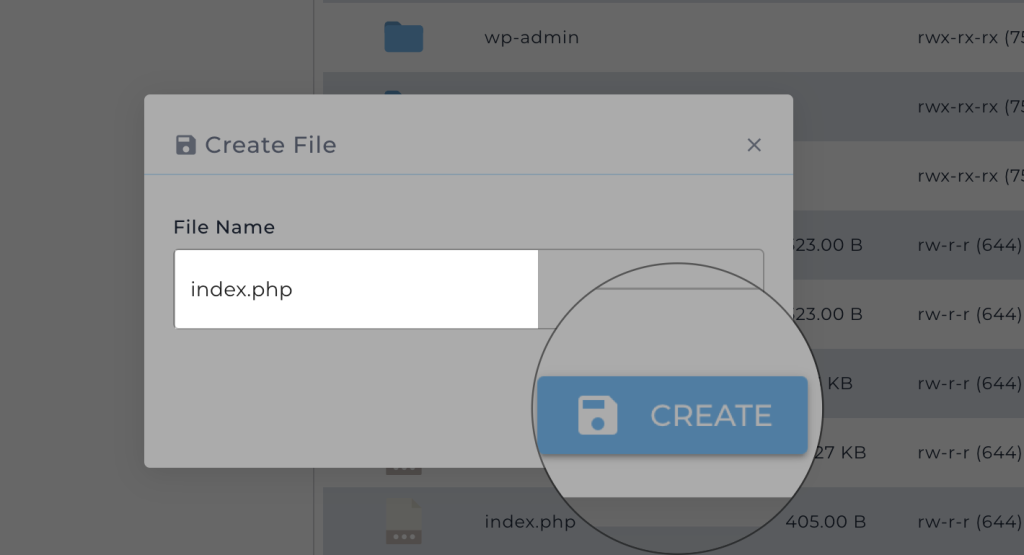The image size is (1024, 555).
Task: Open index.php from the file list
Action: pyautogui.click(x=530, y=521)
